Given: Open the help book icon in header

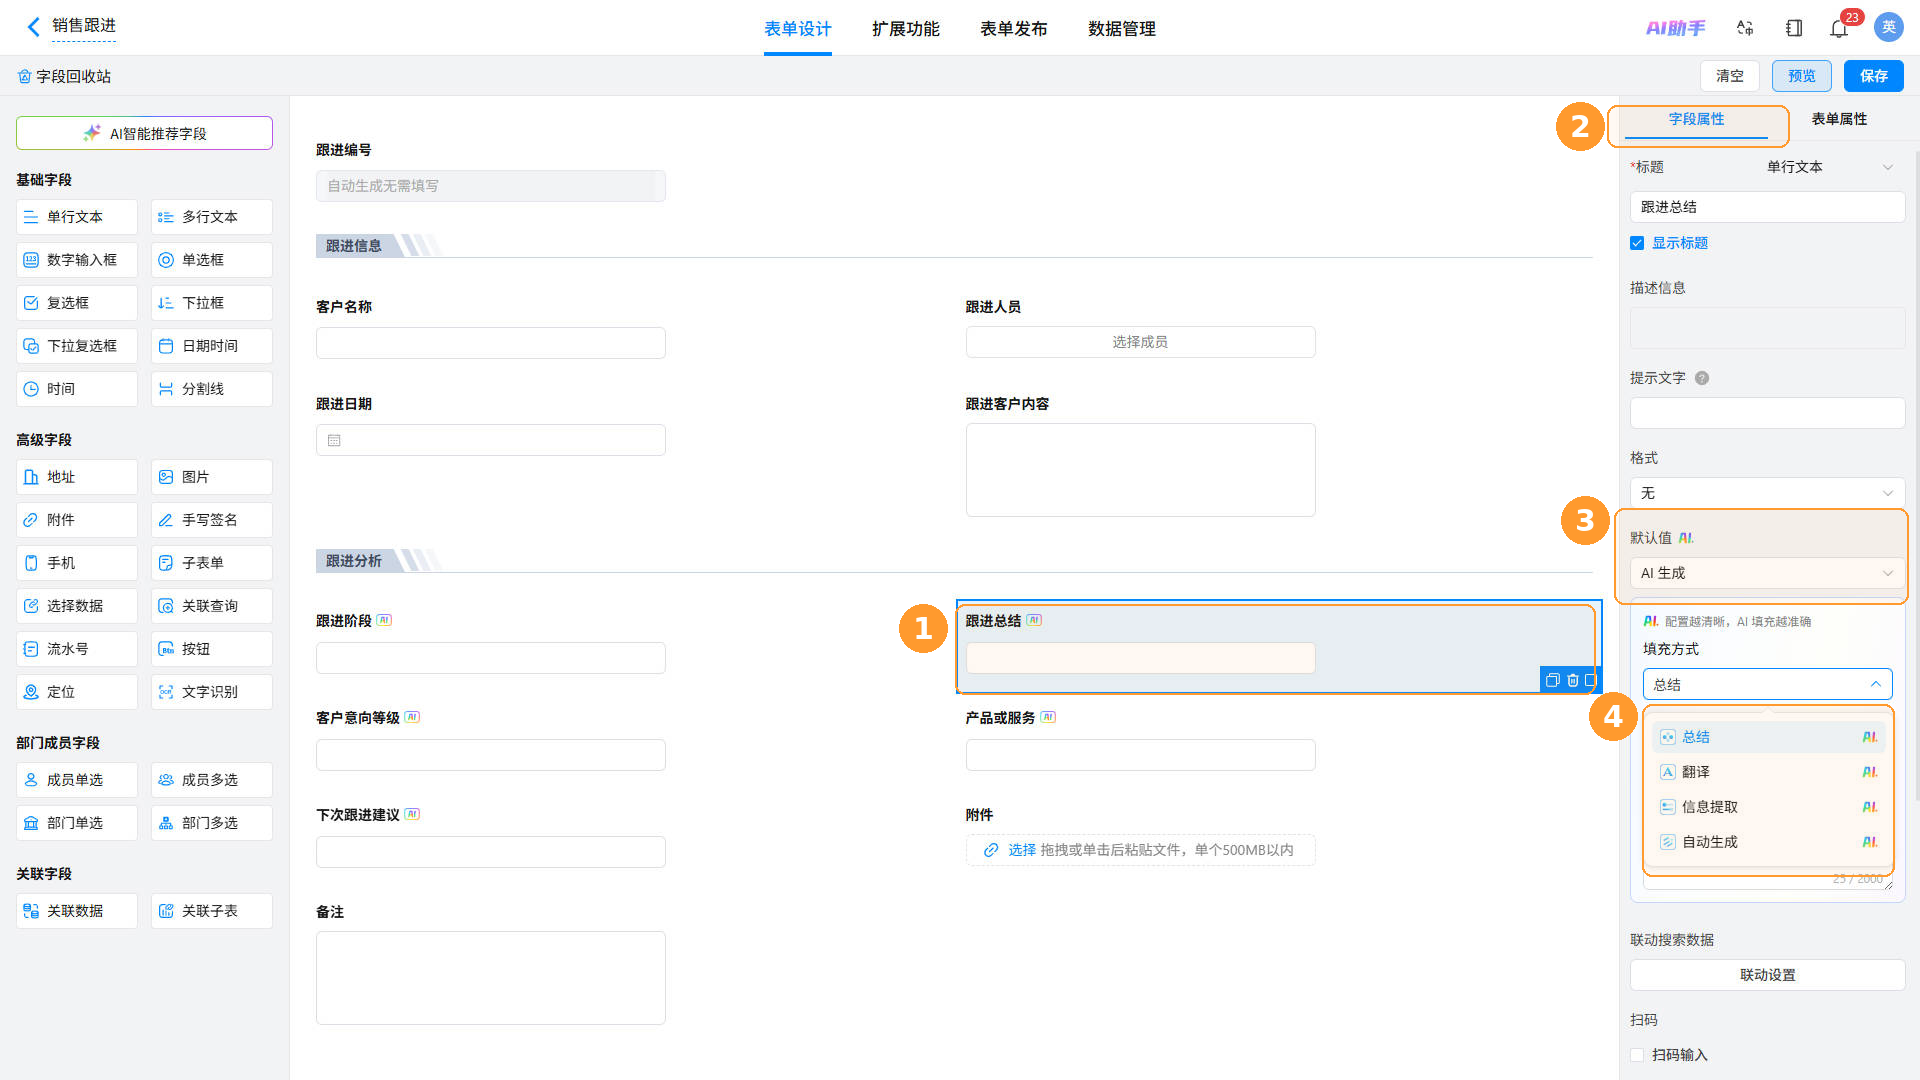Looking at the screenshot, I should [1794, 28].
